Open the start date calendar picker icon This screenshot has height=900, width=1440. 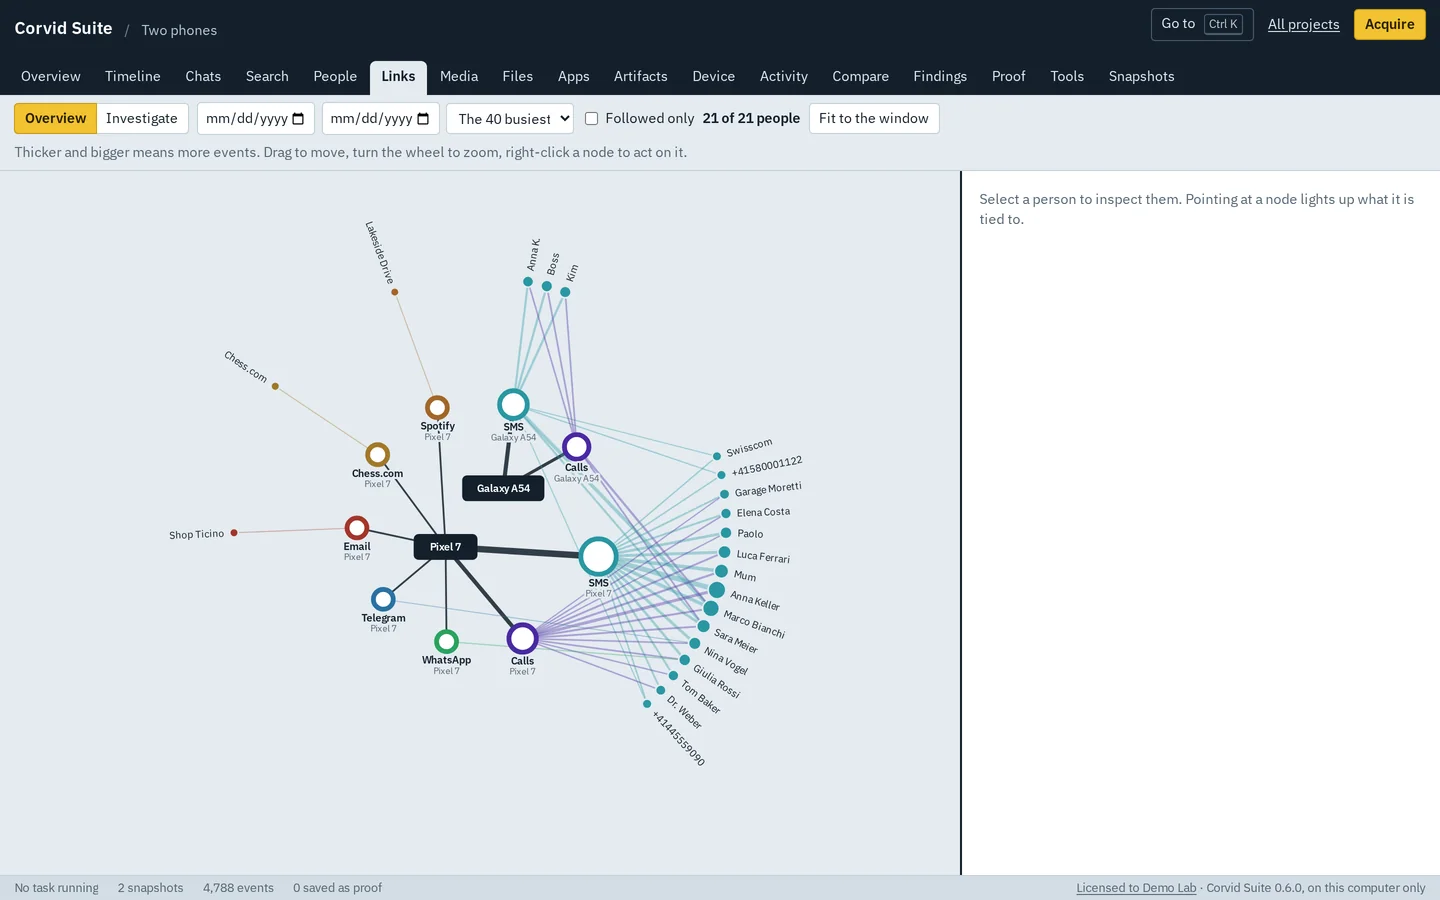(298, 119)
